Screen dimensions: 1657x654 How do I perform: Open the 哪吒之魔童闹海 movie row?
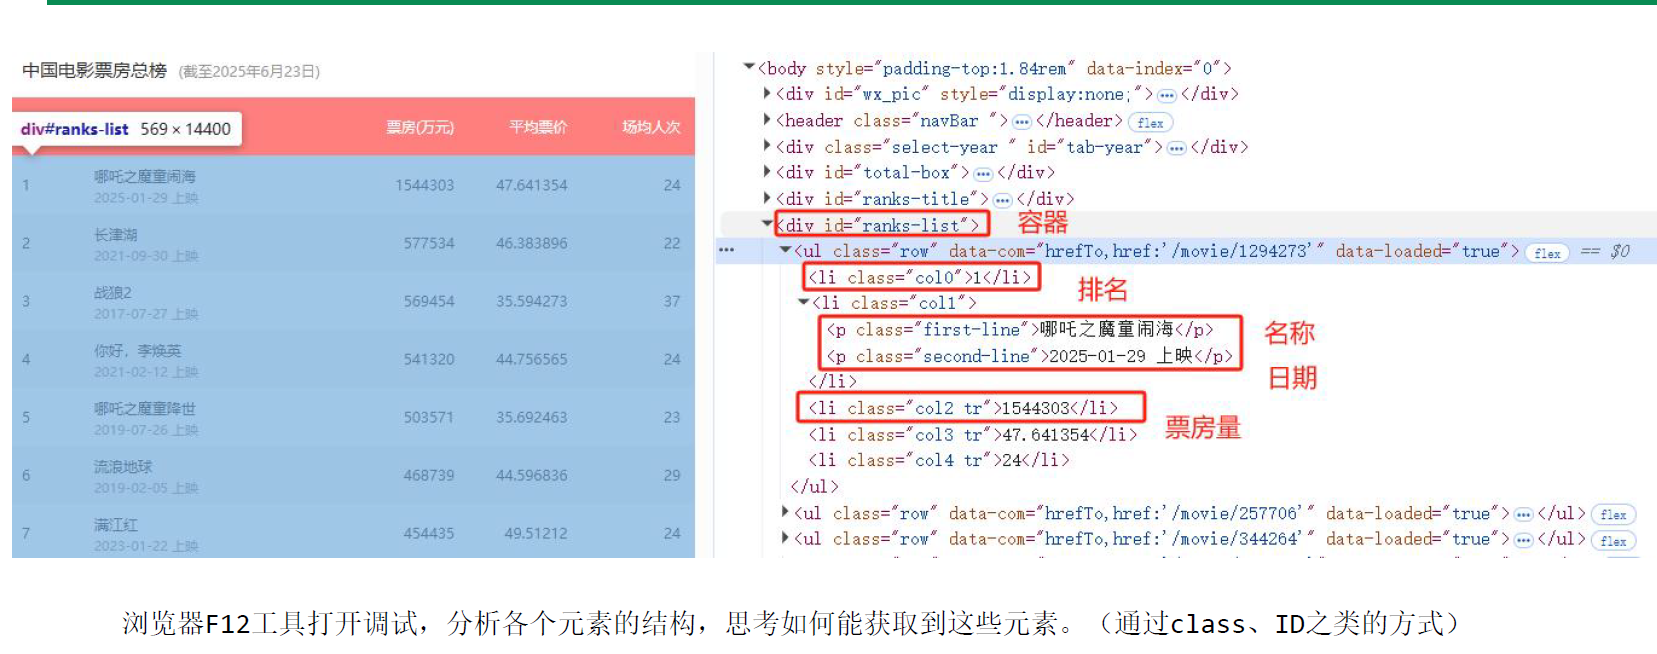[353, 185]
